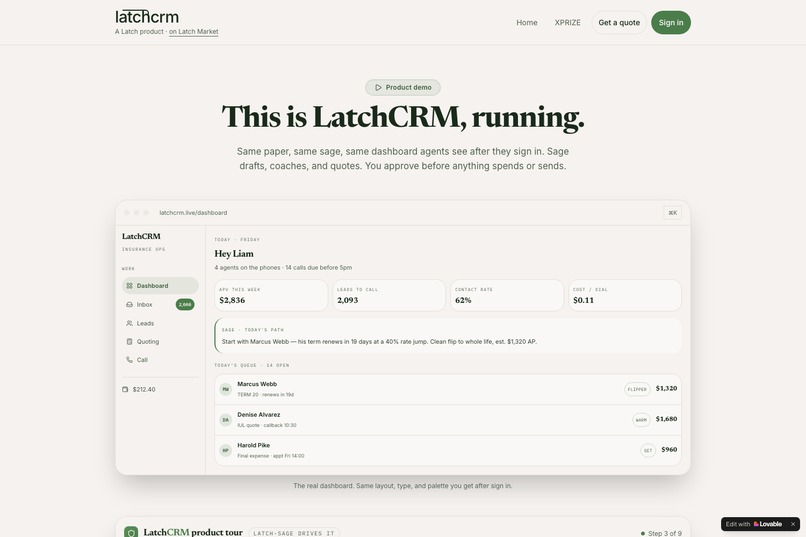Open Call in the sidebar
The width and height of the screenshot is (806, 537).
[160, 360]
